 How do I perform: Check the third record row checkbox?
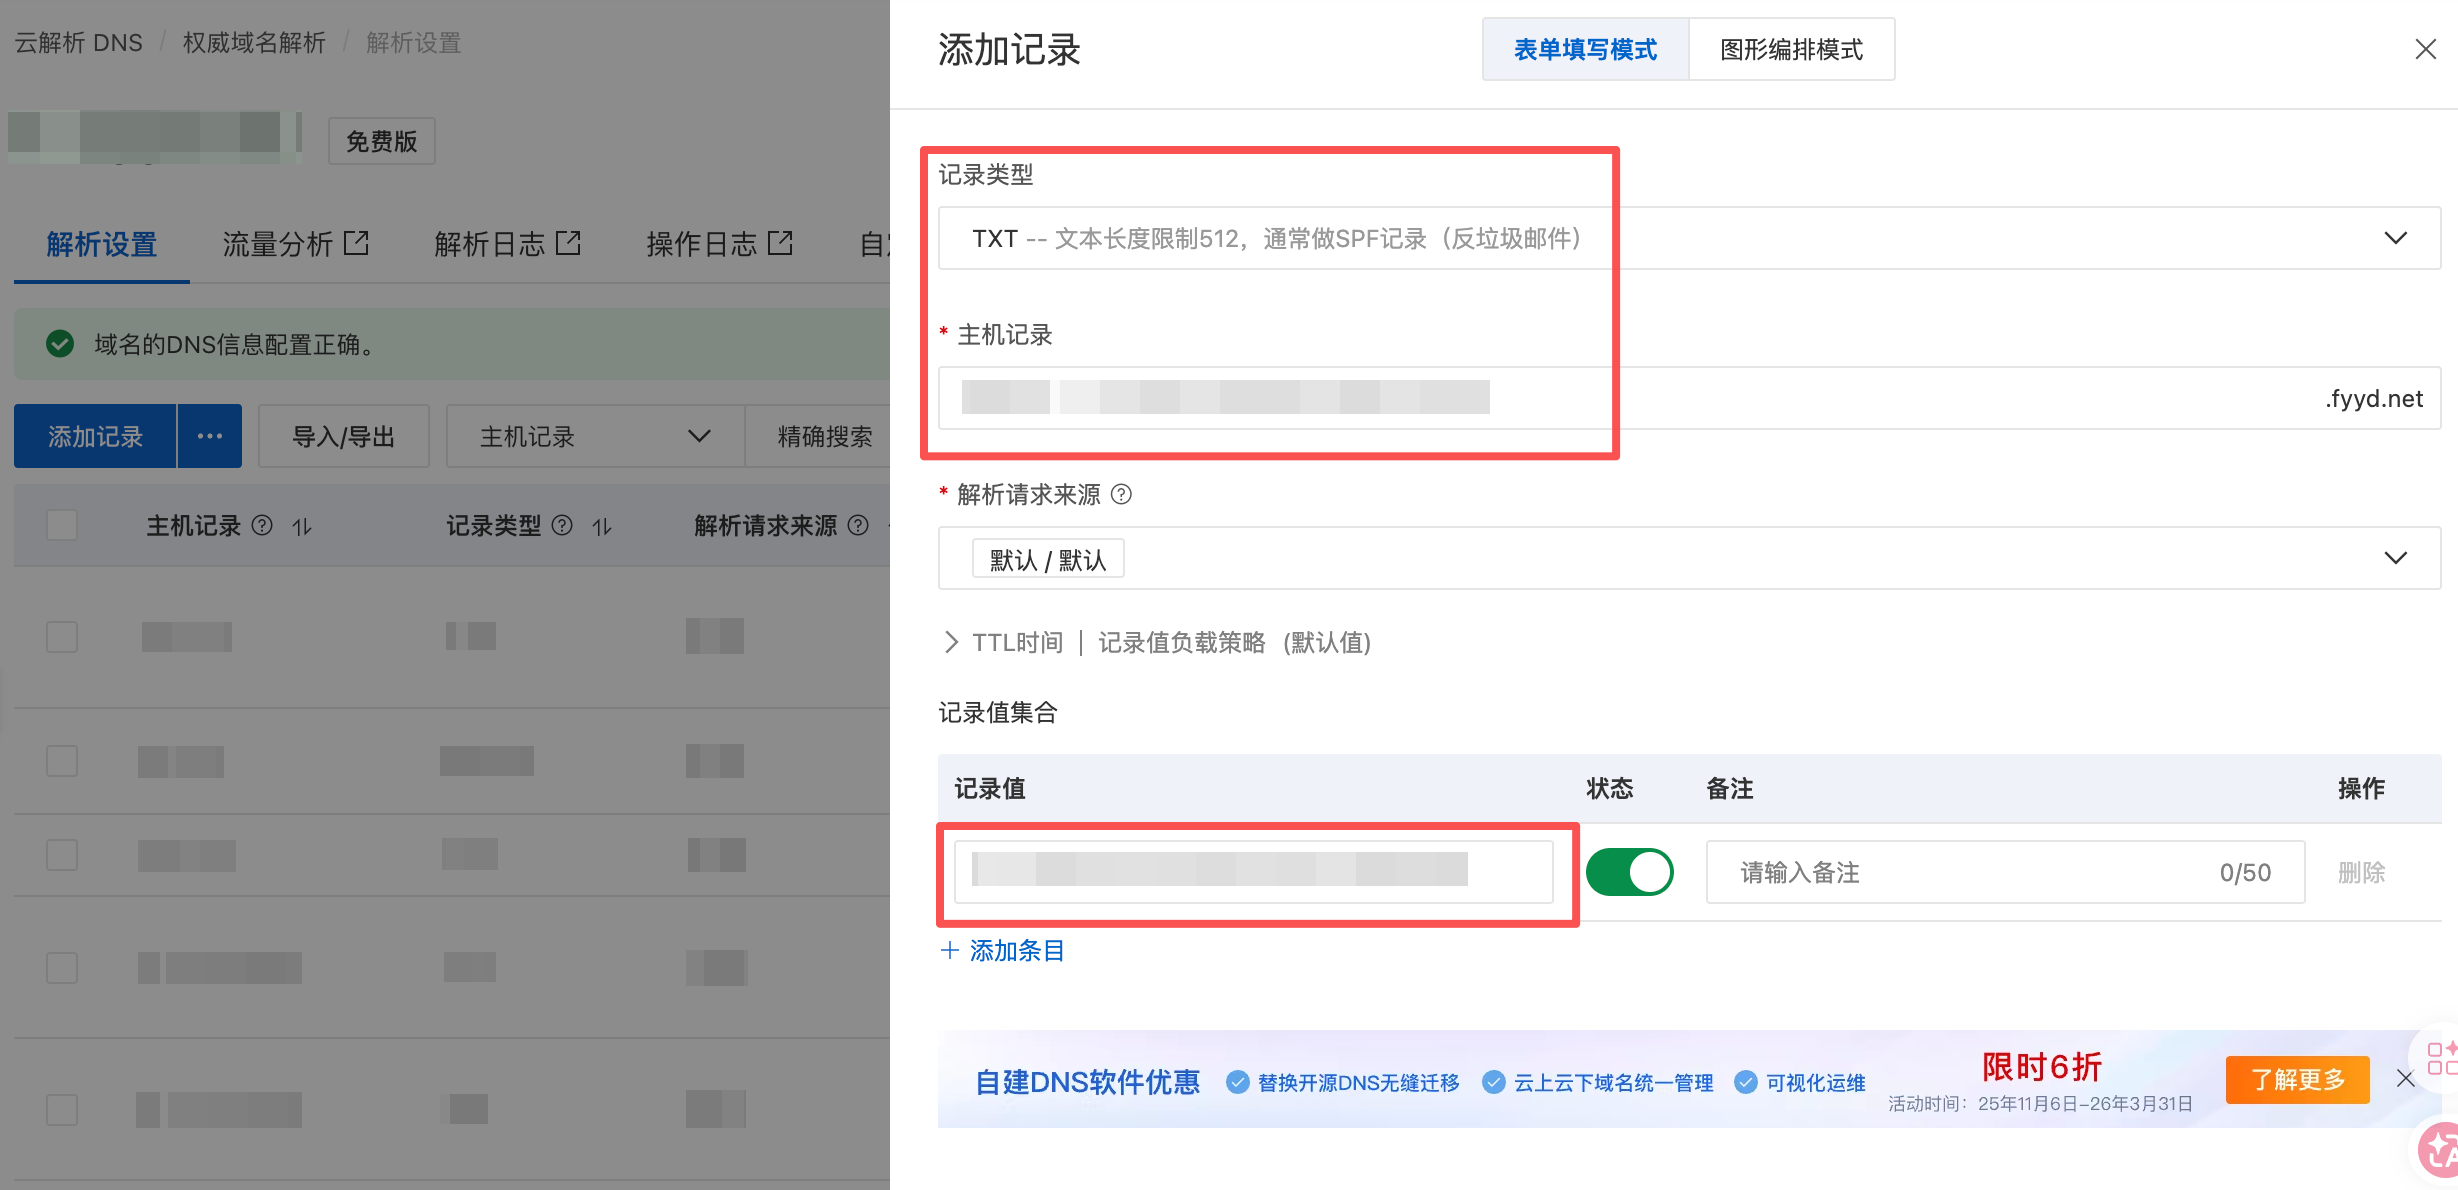[x=62, y=855]
